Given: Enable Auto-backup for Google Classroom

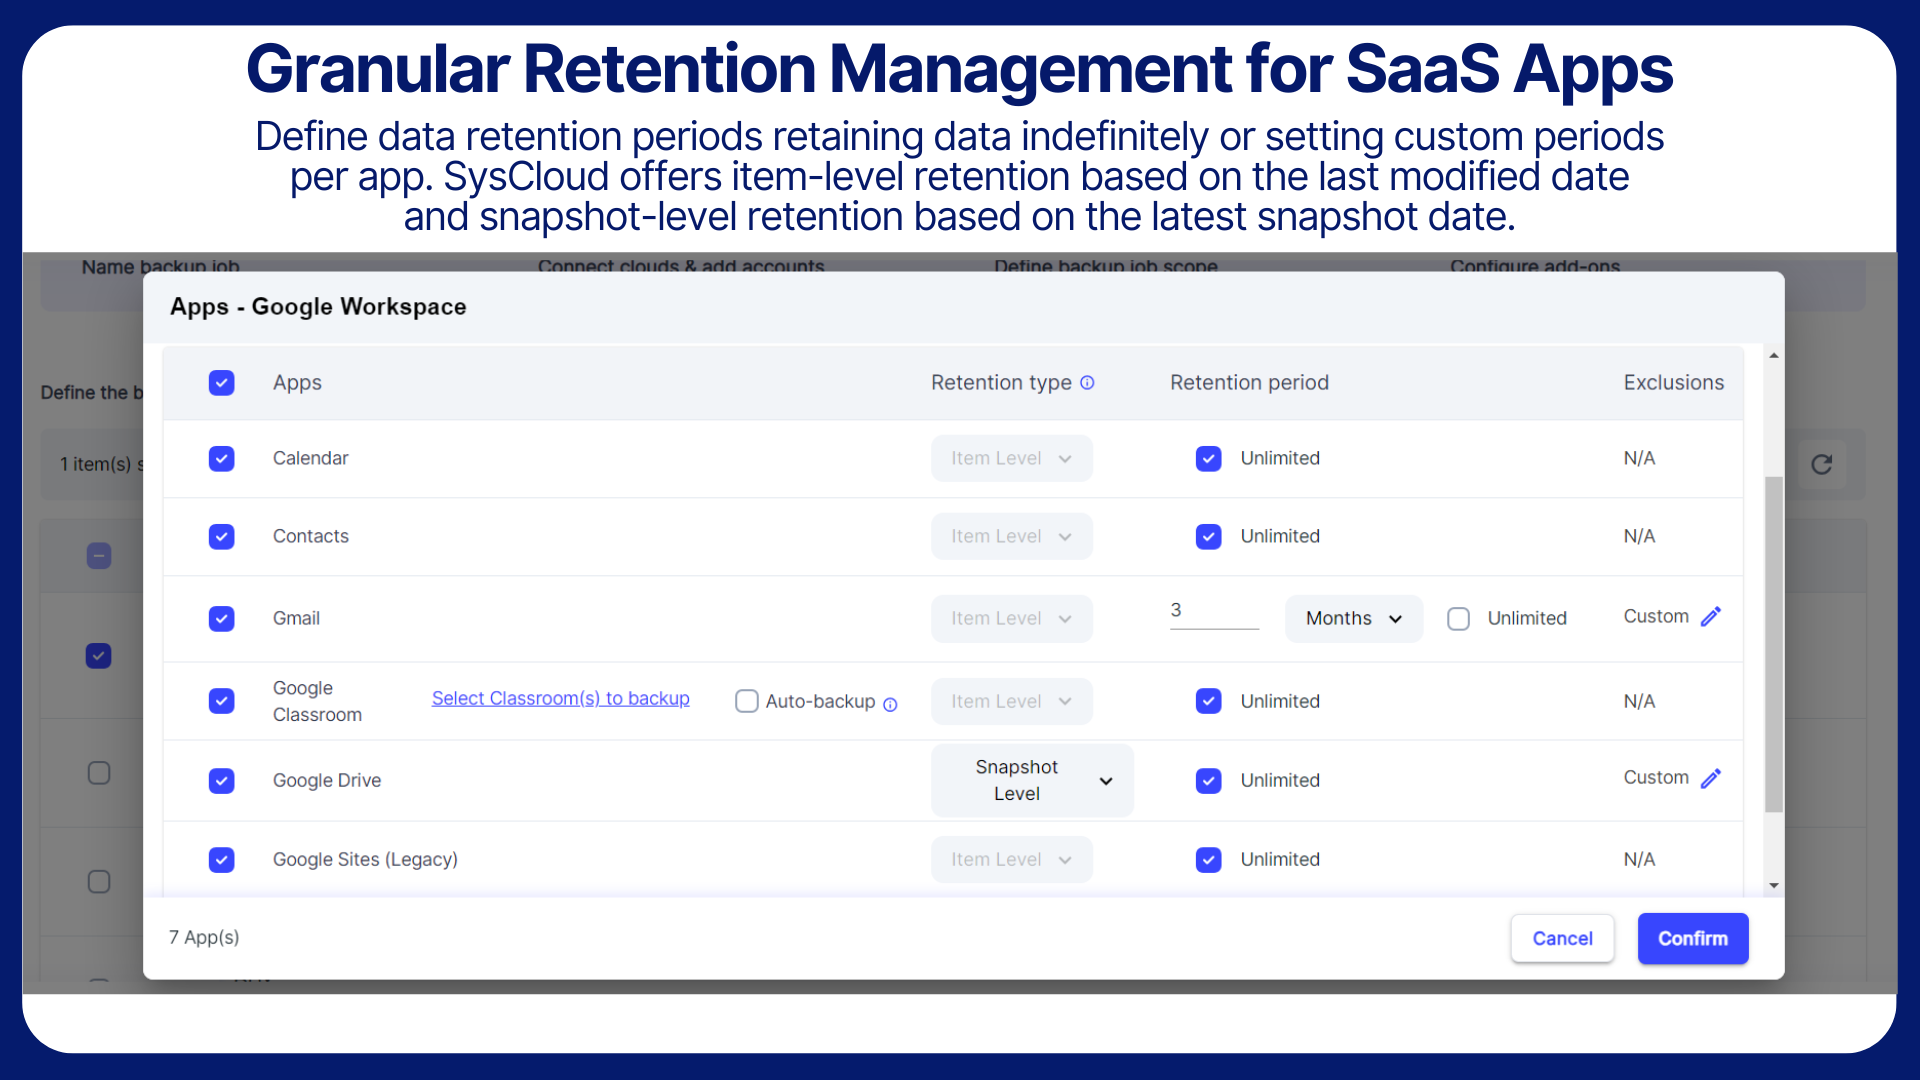Looking at the screenshot, I should pos(746,701).
